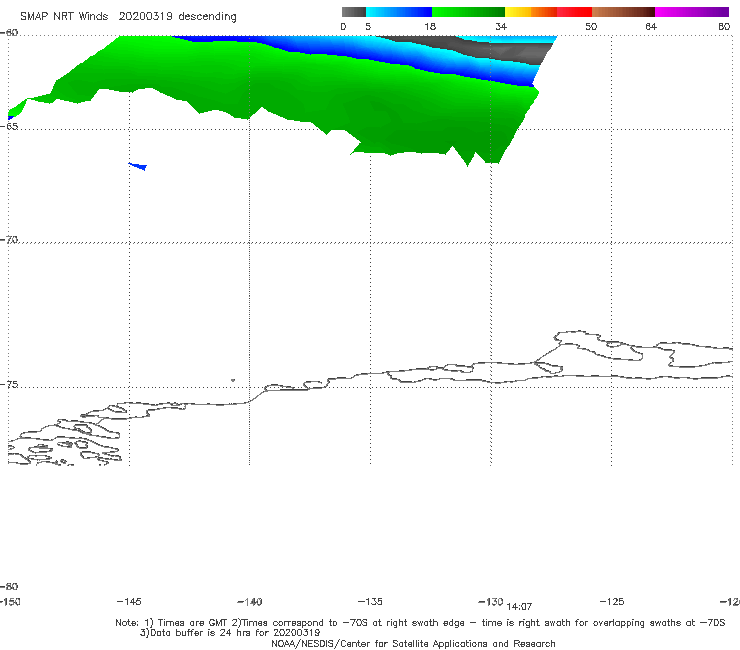Click the longitude label "-135"
Image resolution: width=740 pixels, height=650 pixels.
click(370, 602)
